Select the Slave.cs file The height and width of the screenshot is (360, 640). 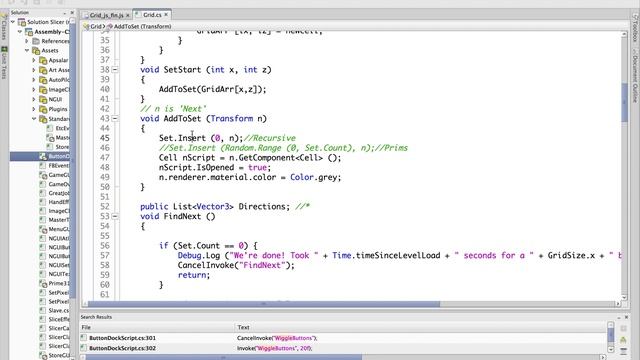55,310
